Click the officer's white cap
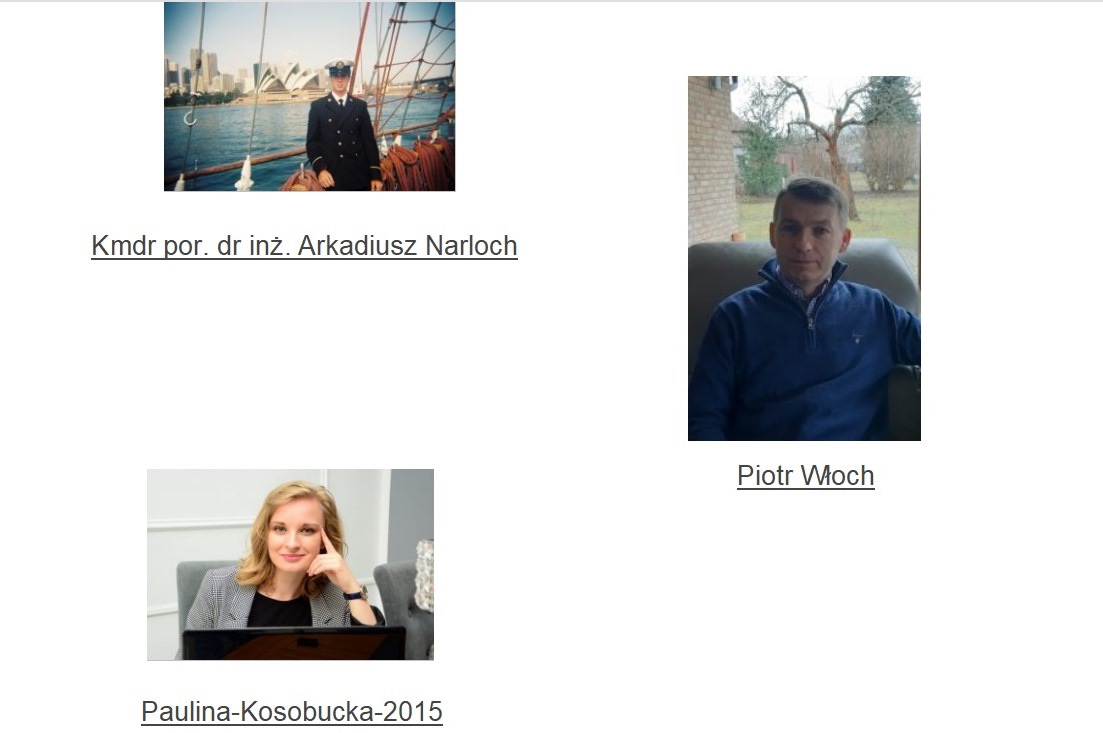The image size is (1103, 733). point(339,67)
